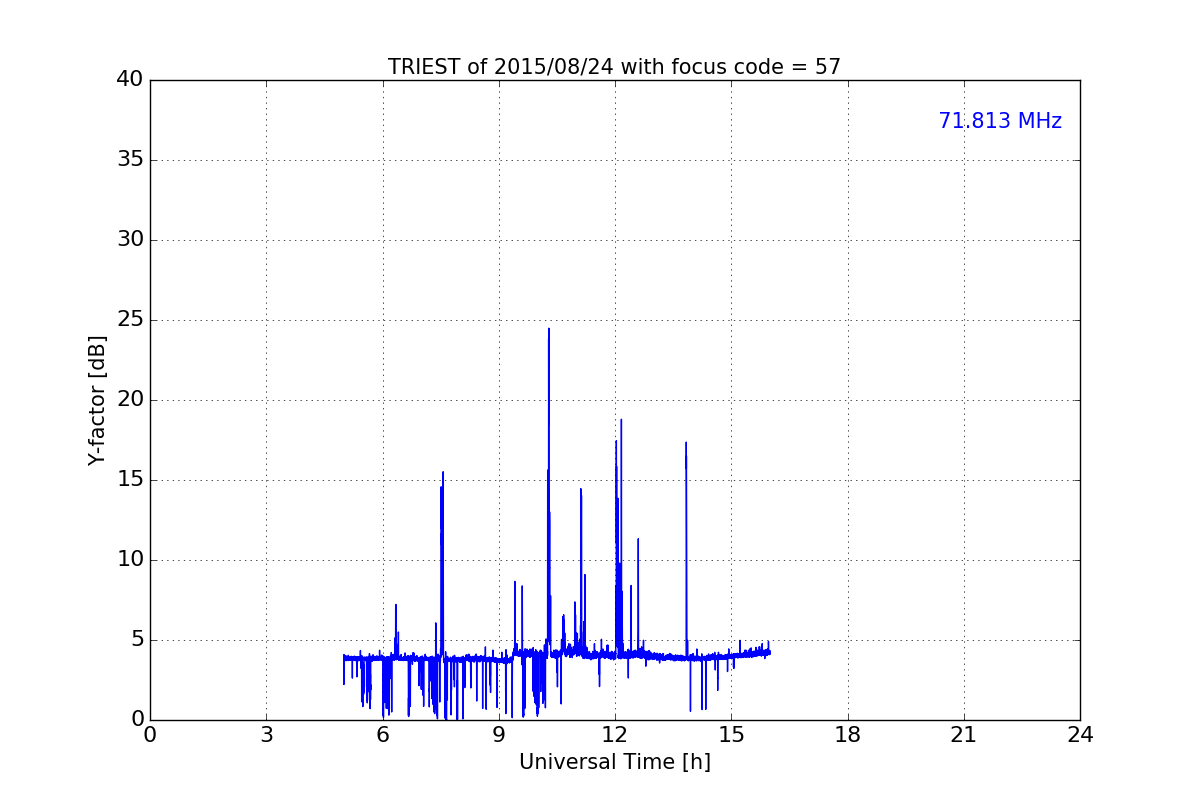Click the y-axis tick label '30'

(129, 240)
